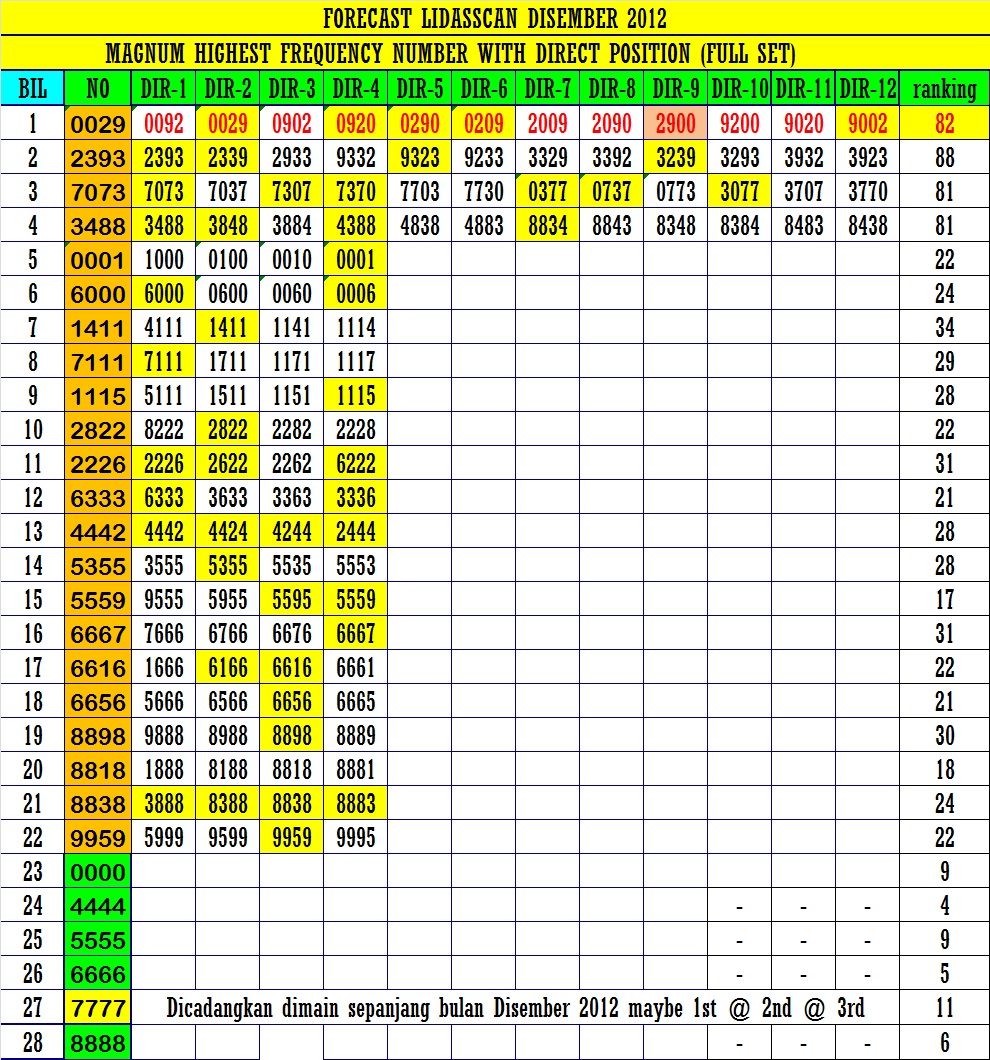
Task: Click cell 9995 in row 22
Action: click(356, 838)
